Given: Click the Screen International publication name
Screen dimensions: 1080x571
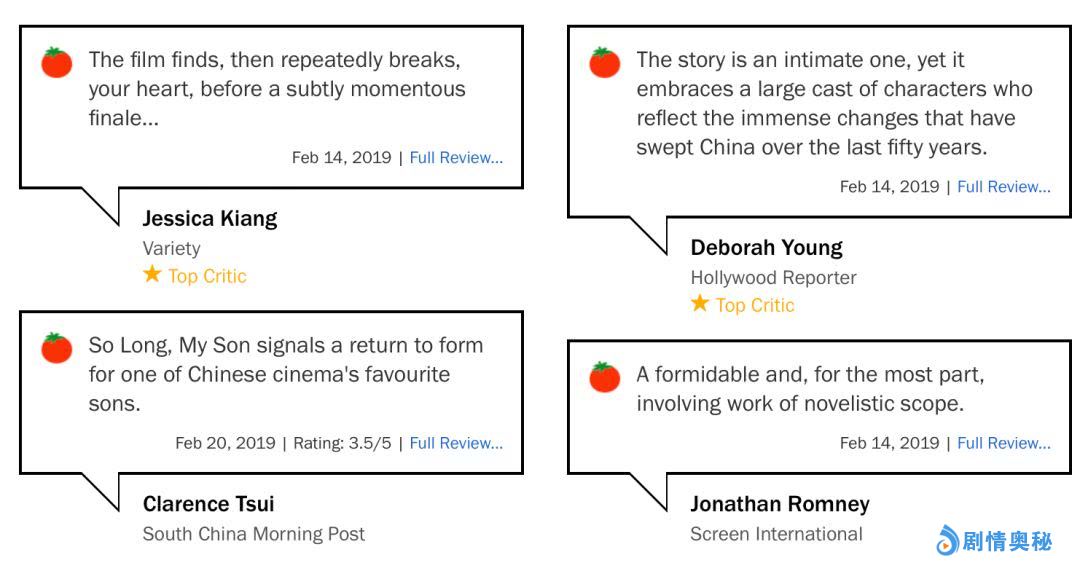Looking at the screenshot, I should 776,534.
